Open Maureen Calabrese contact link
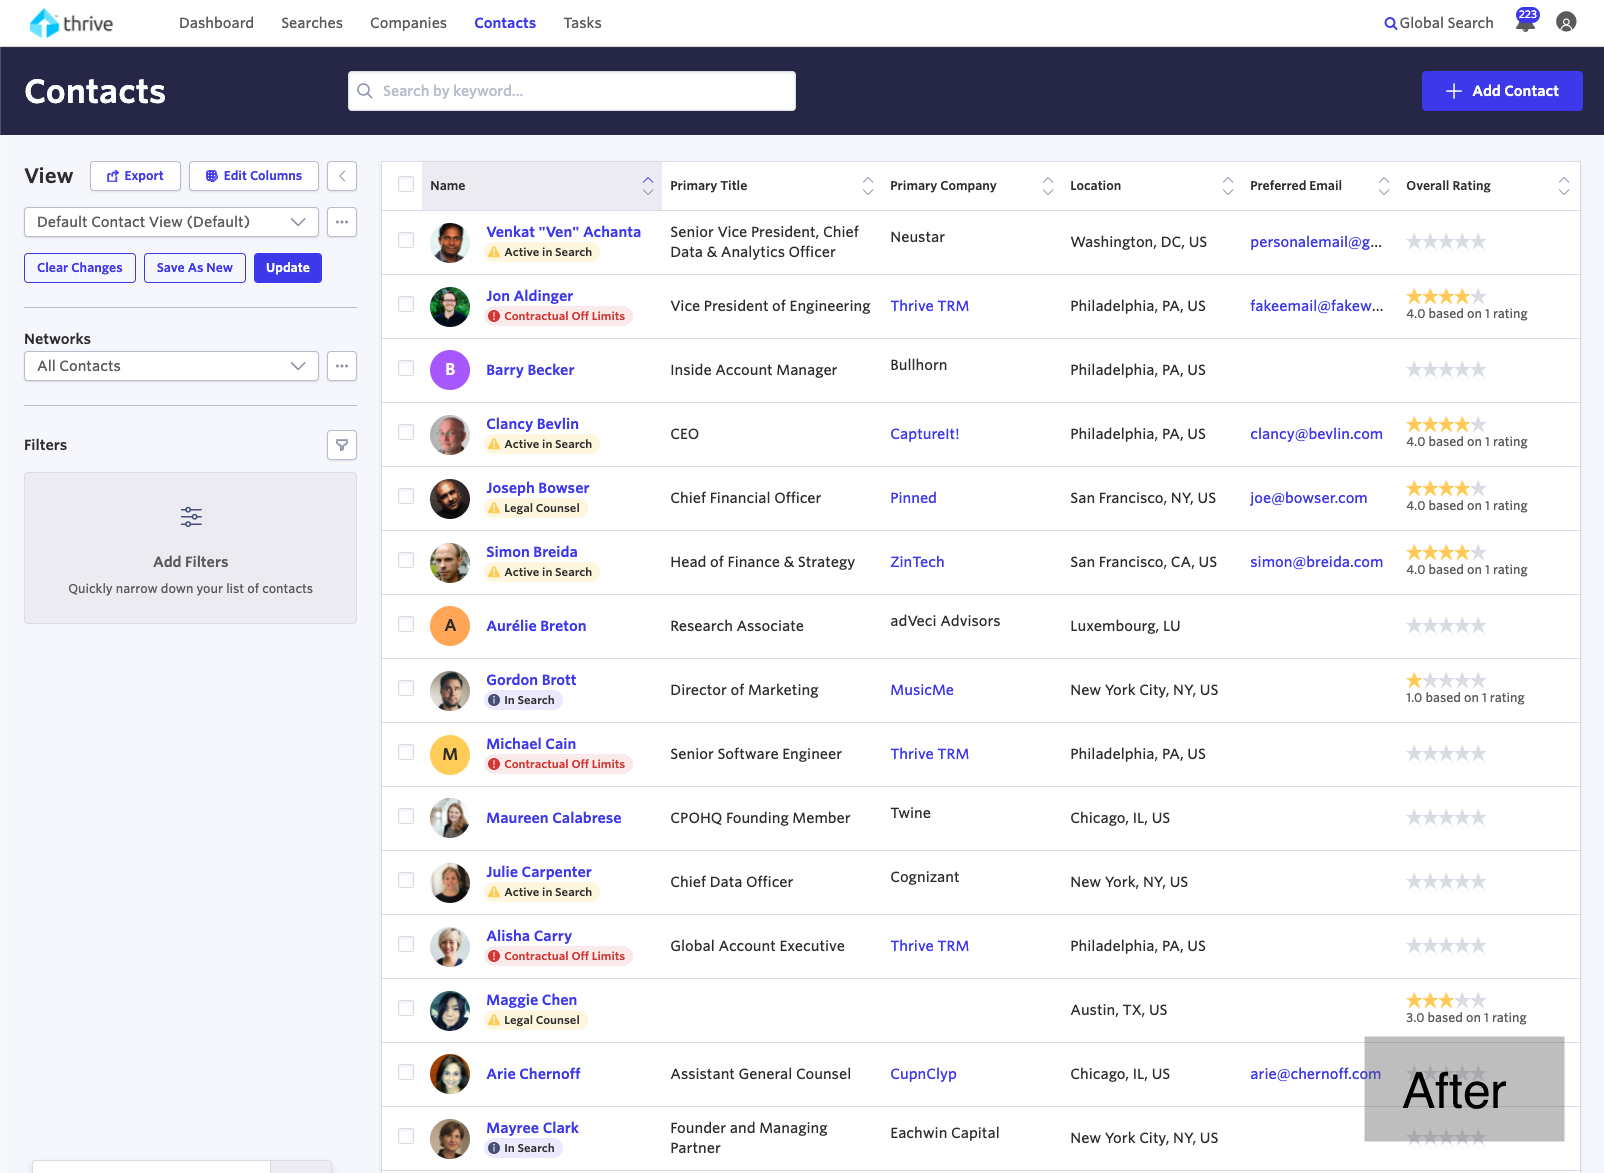 tap(553, 818)
